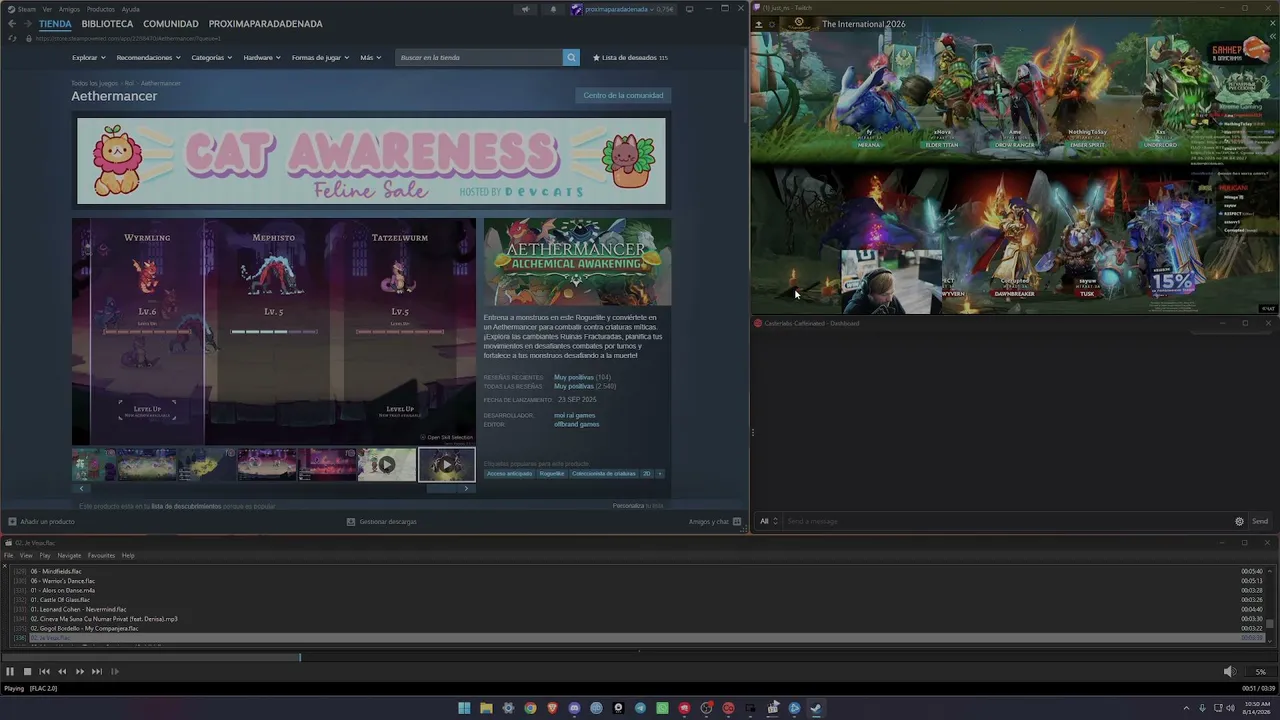Image resolution: width=1280 pixels, height=720 pixels.
Task: Open the Hardware dropdown
Action: (262, 58)
